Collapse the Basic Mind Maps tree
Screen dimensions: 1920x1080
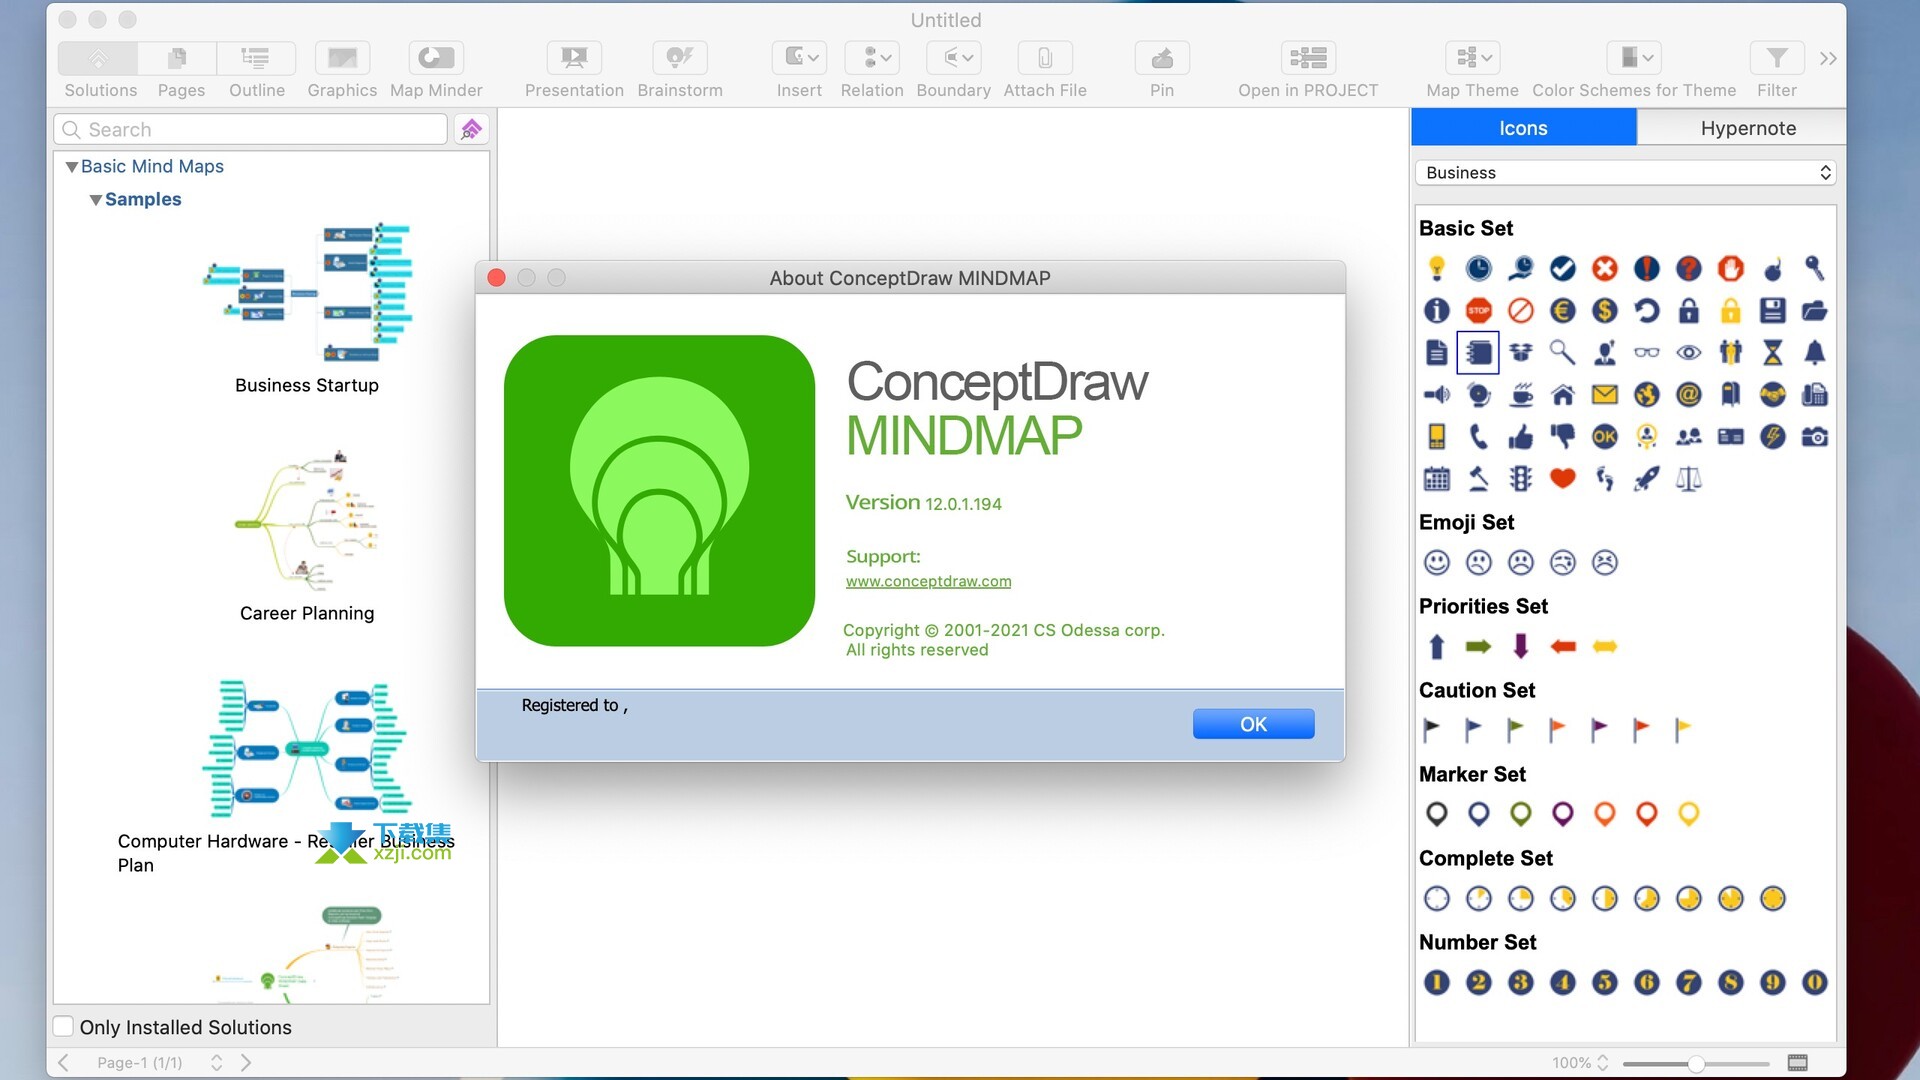coord(71,167)
